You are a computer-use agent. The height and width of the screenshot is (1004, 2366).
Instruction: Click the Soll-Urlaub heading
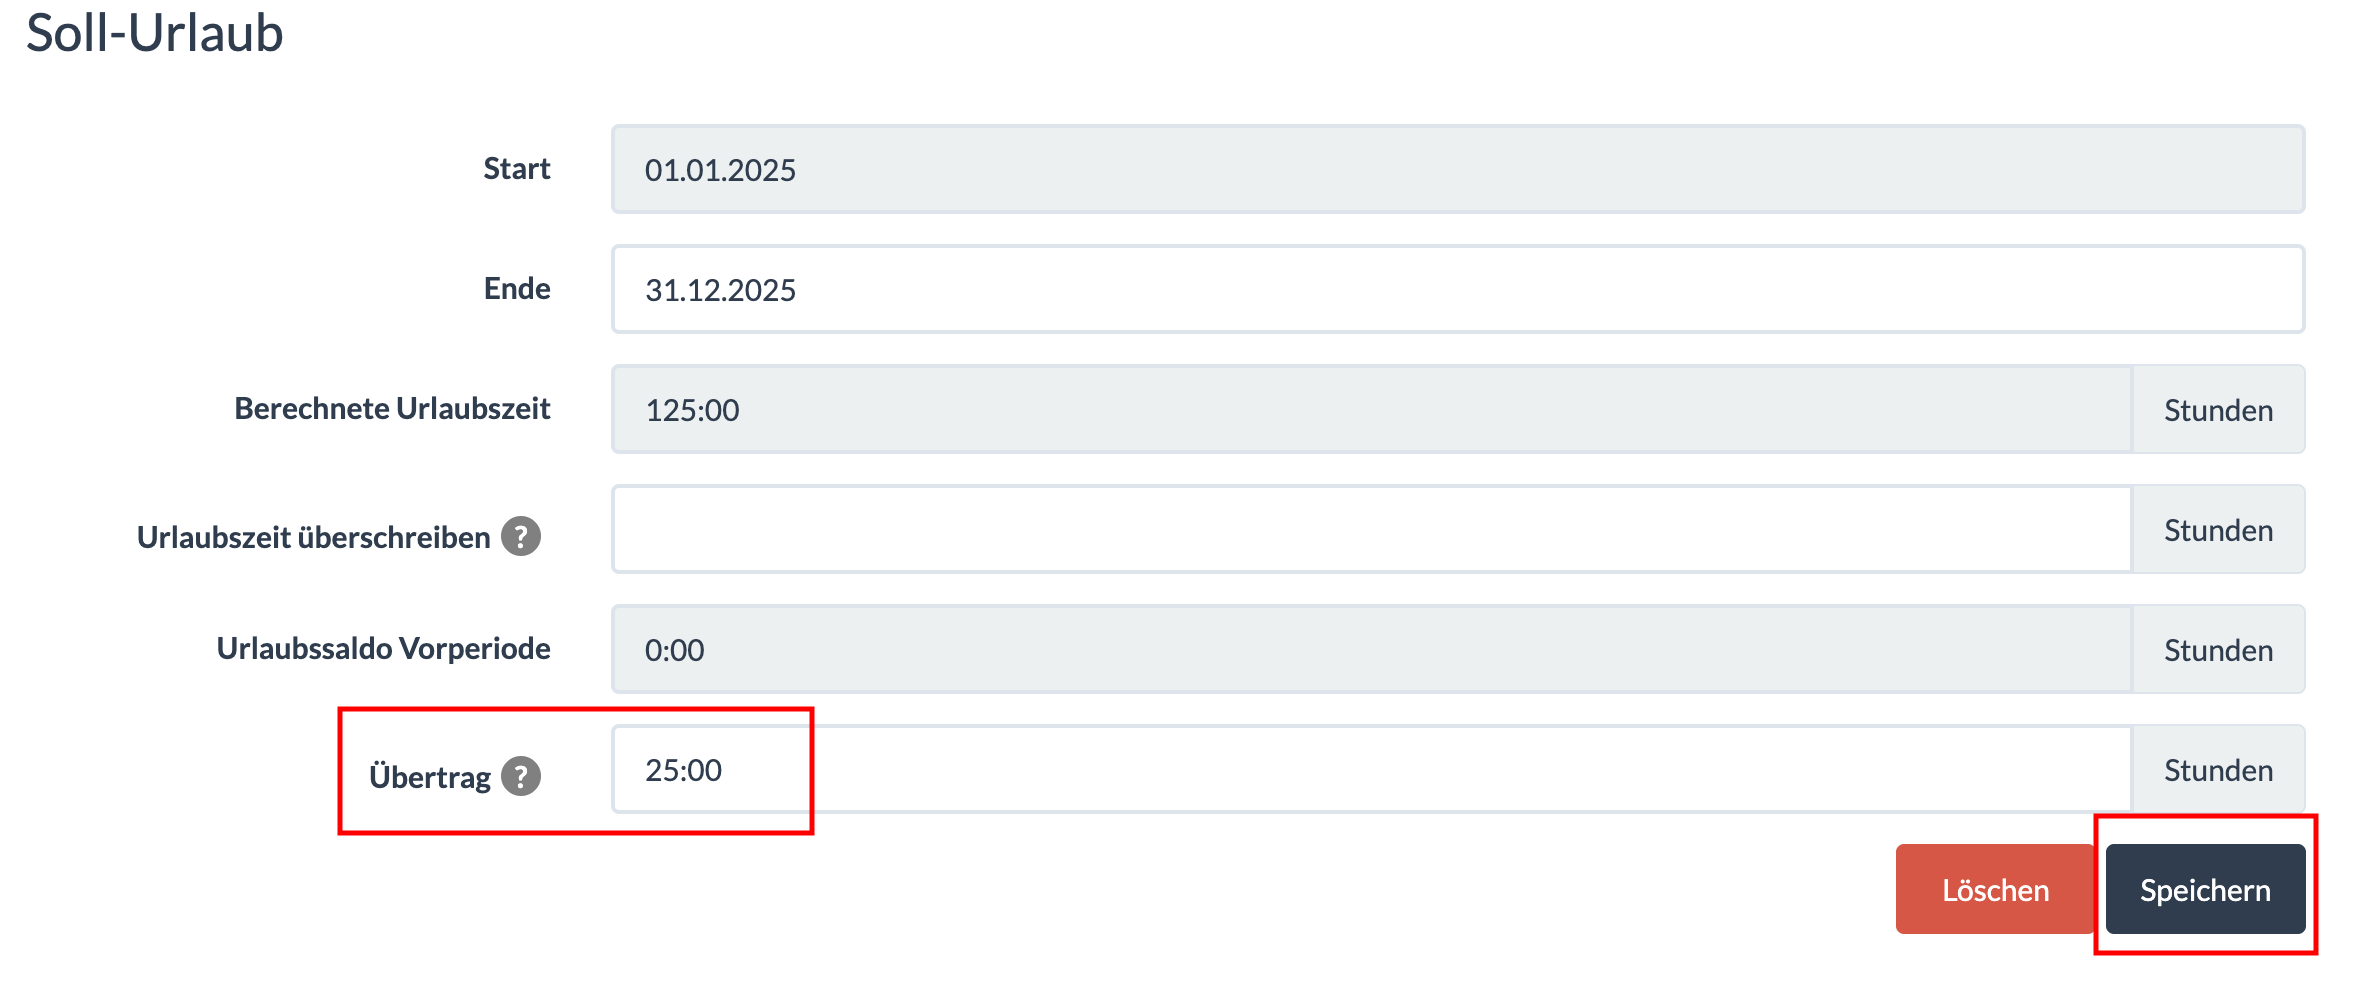(155, 32)
